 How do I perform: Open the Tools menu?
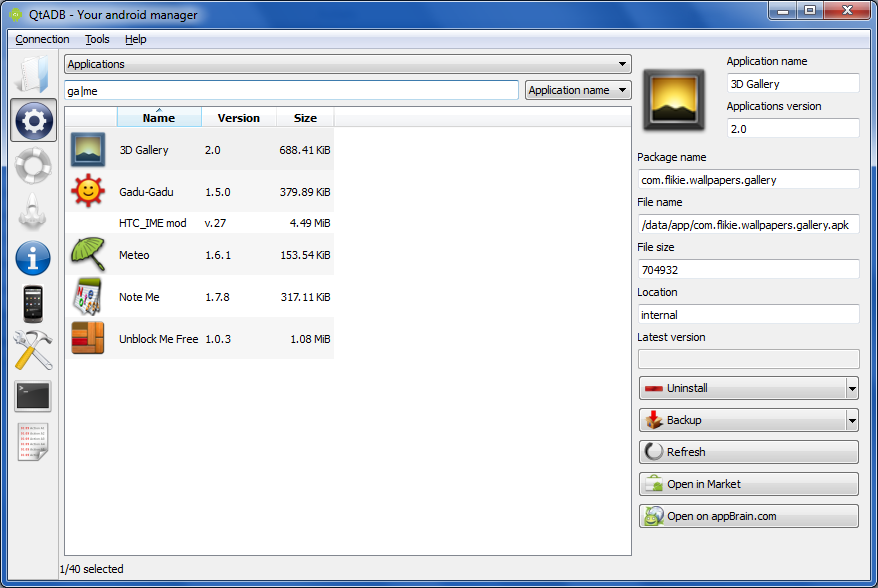(97, 39)
